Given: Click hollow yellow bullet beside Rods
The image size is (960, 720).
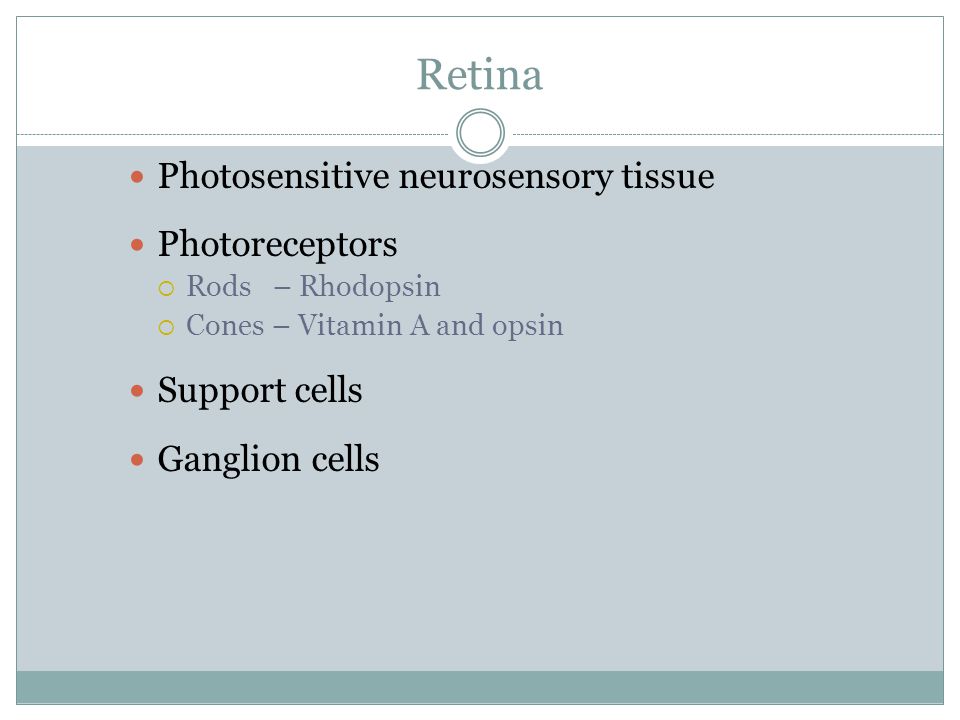Looking at the screenshot, I should [x=166, y=288].
